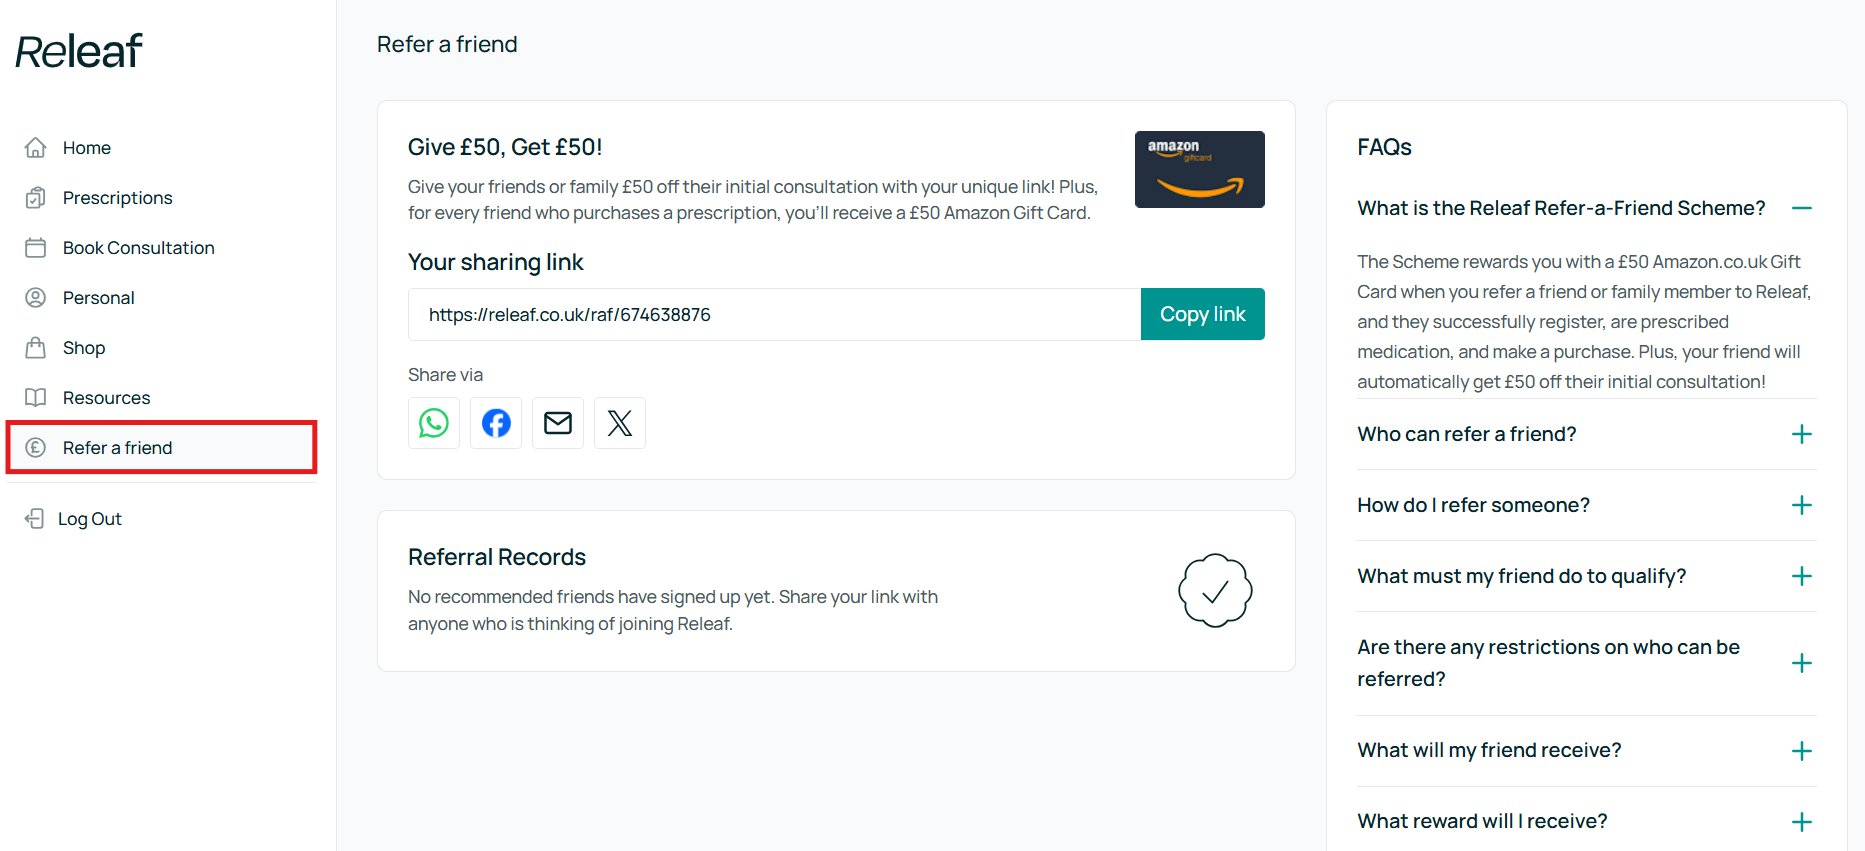Collapse the Refer-a-Friend Scheme FAQ

(1802, 208)
